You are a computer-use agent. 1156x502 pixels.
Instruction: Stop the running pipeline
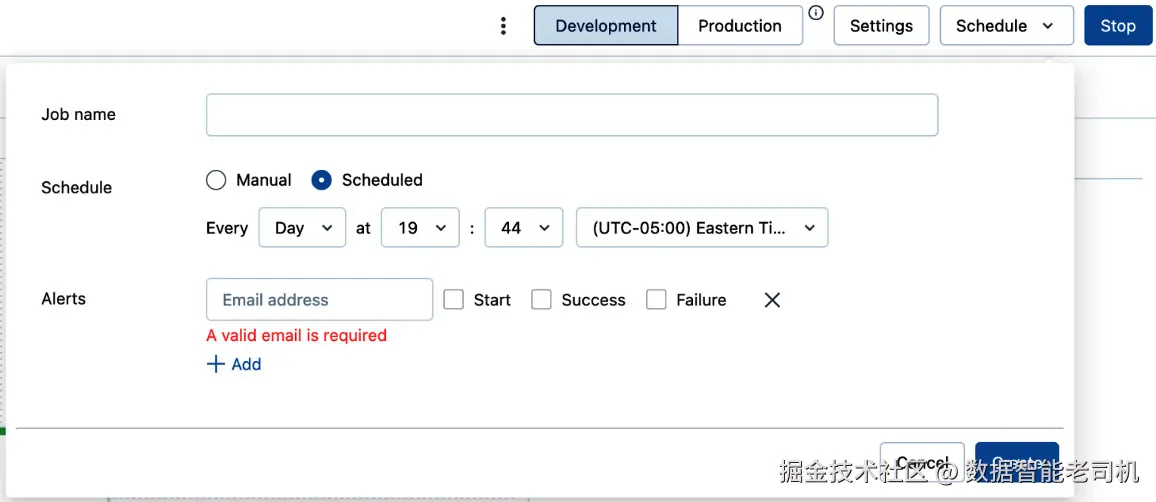[x=1117, y=26]
